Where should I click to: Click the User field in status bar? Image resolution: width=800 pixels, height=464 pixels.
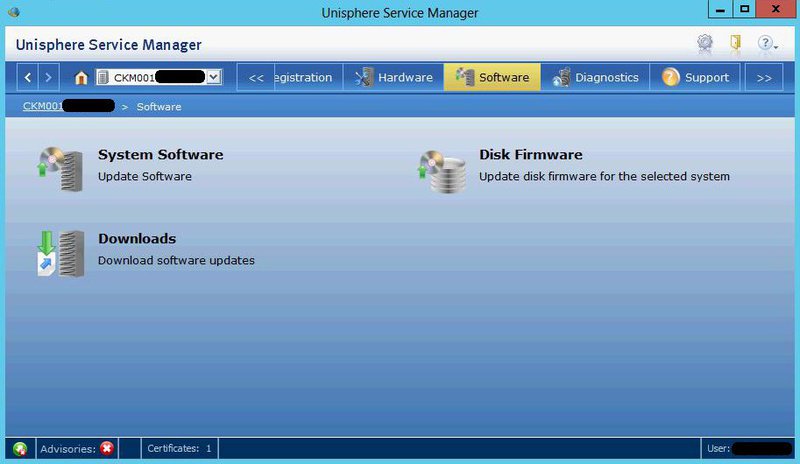point(749,449)
